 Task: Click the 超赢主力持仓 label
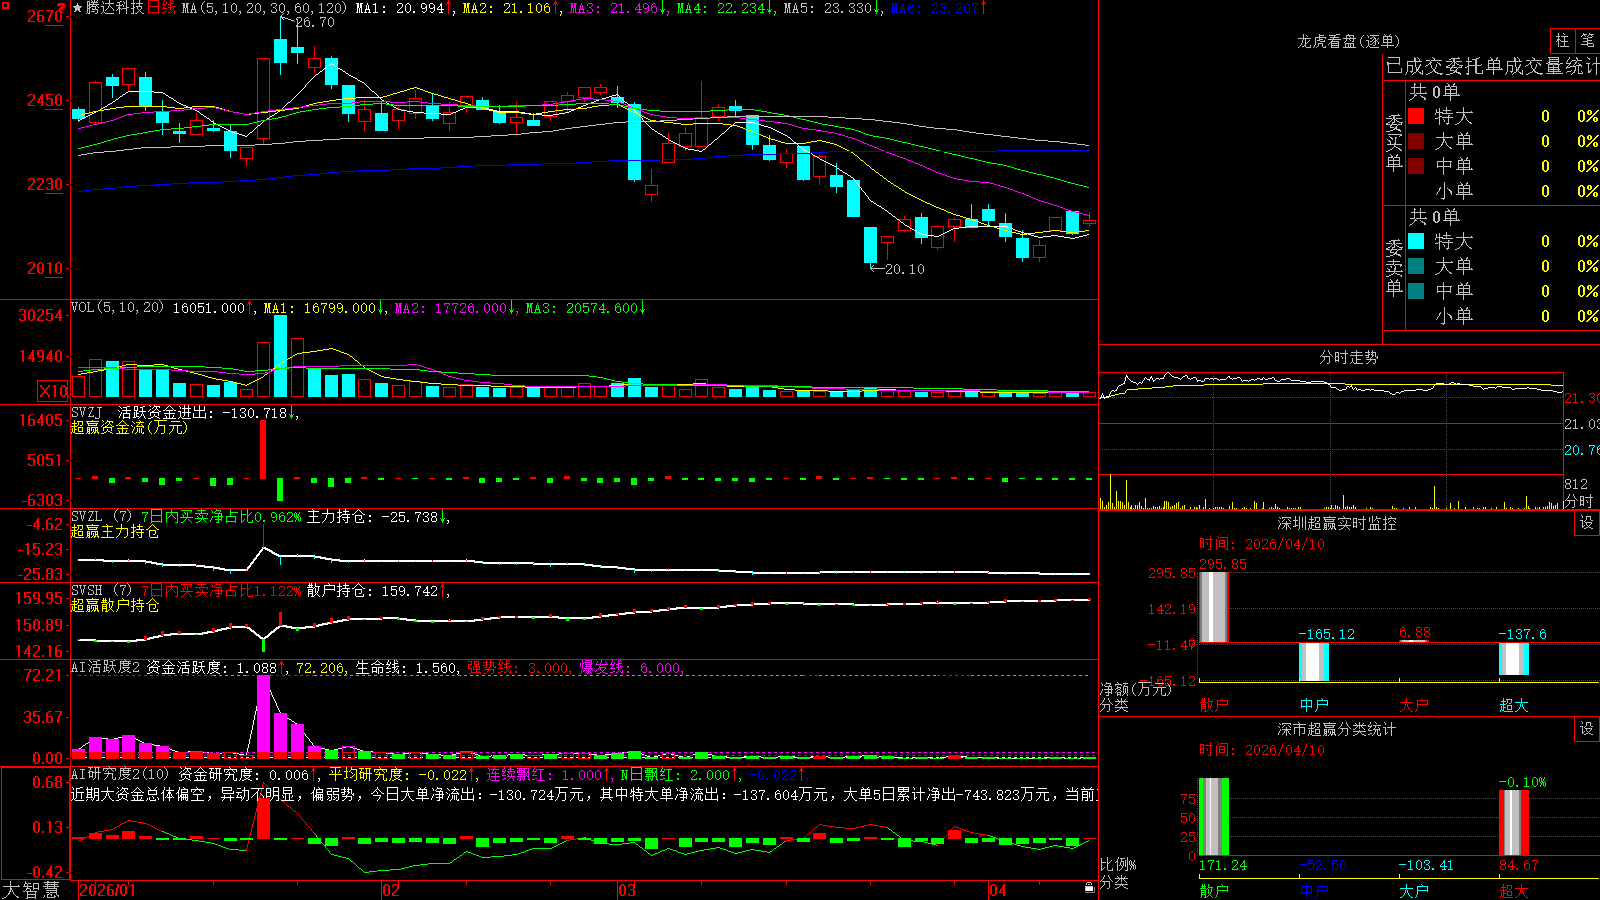pyautogui.click(x=115, y=531)
